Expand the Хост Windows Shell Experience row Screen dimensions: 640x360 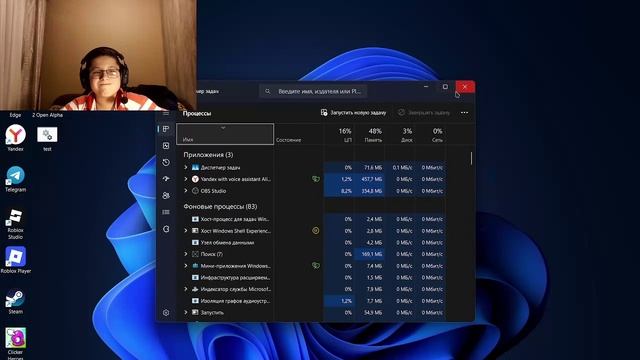[x=186, y=231]
